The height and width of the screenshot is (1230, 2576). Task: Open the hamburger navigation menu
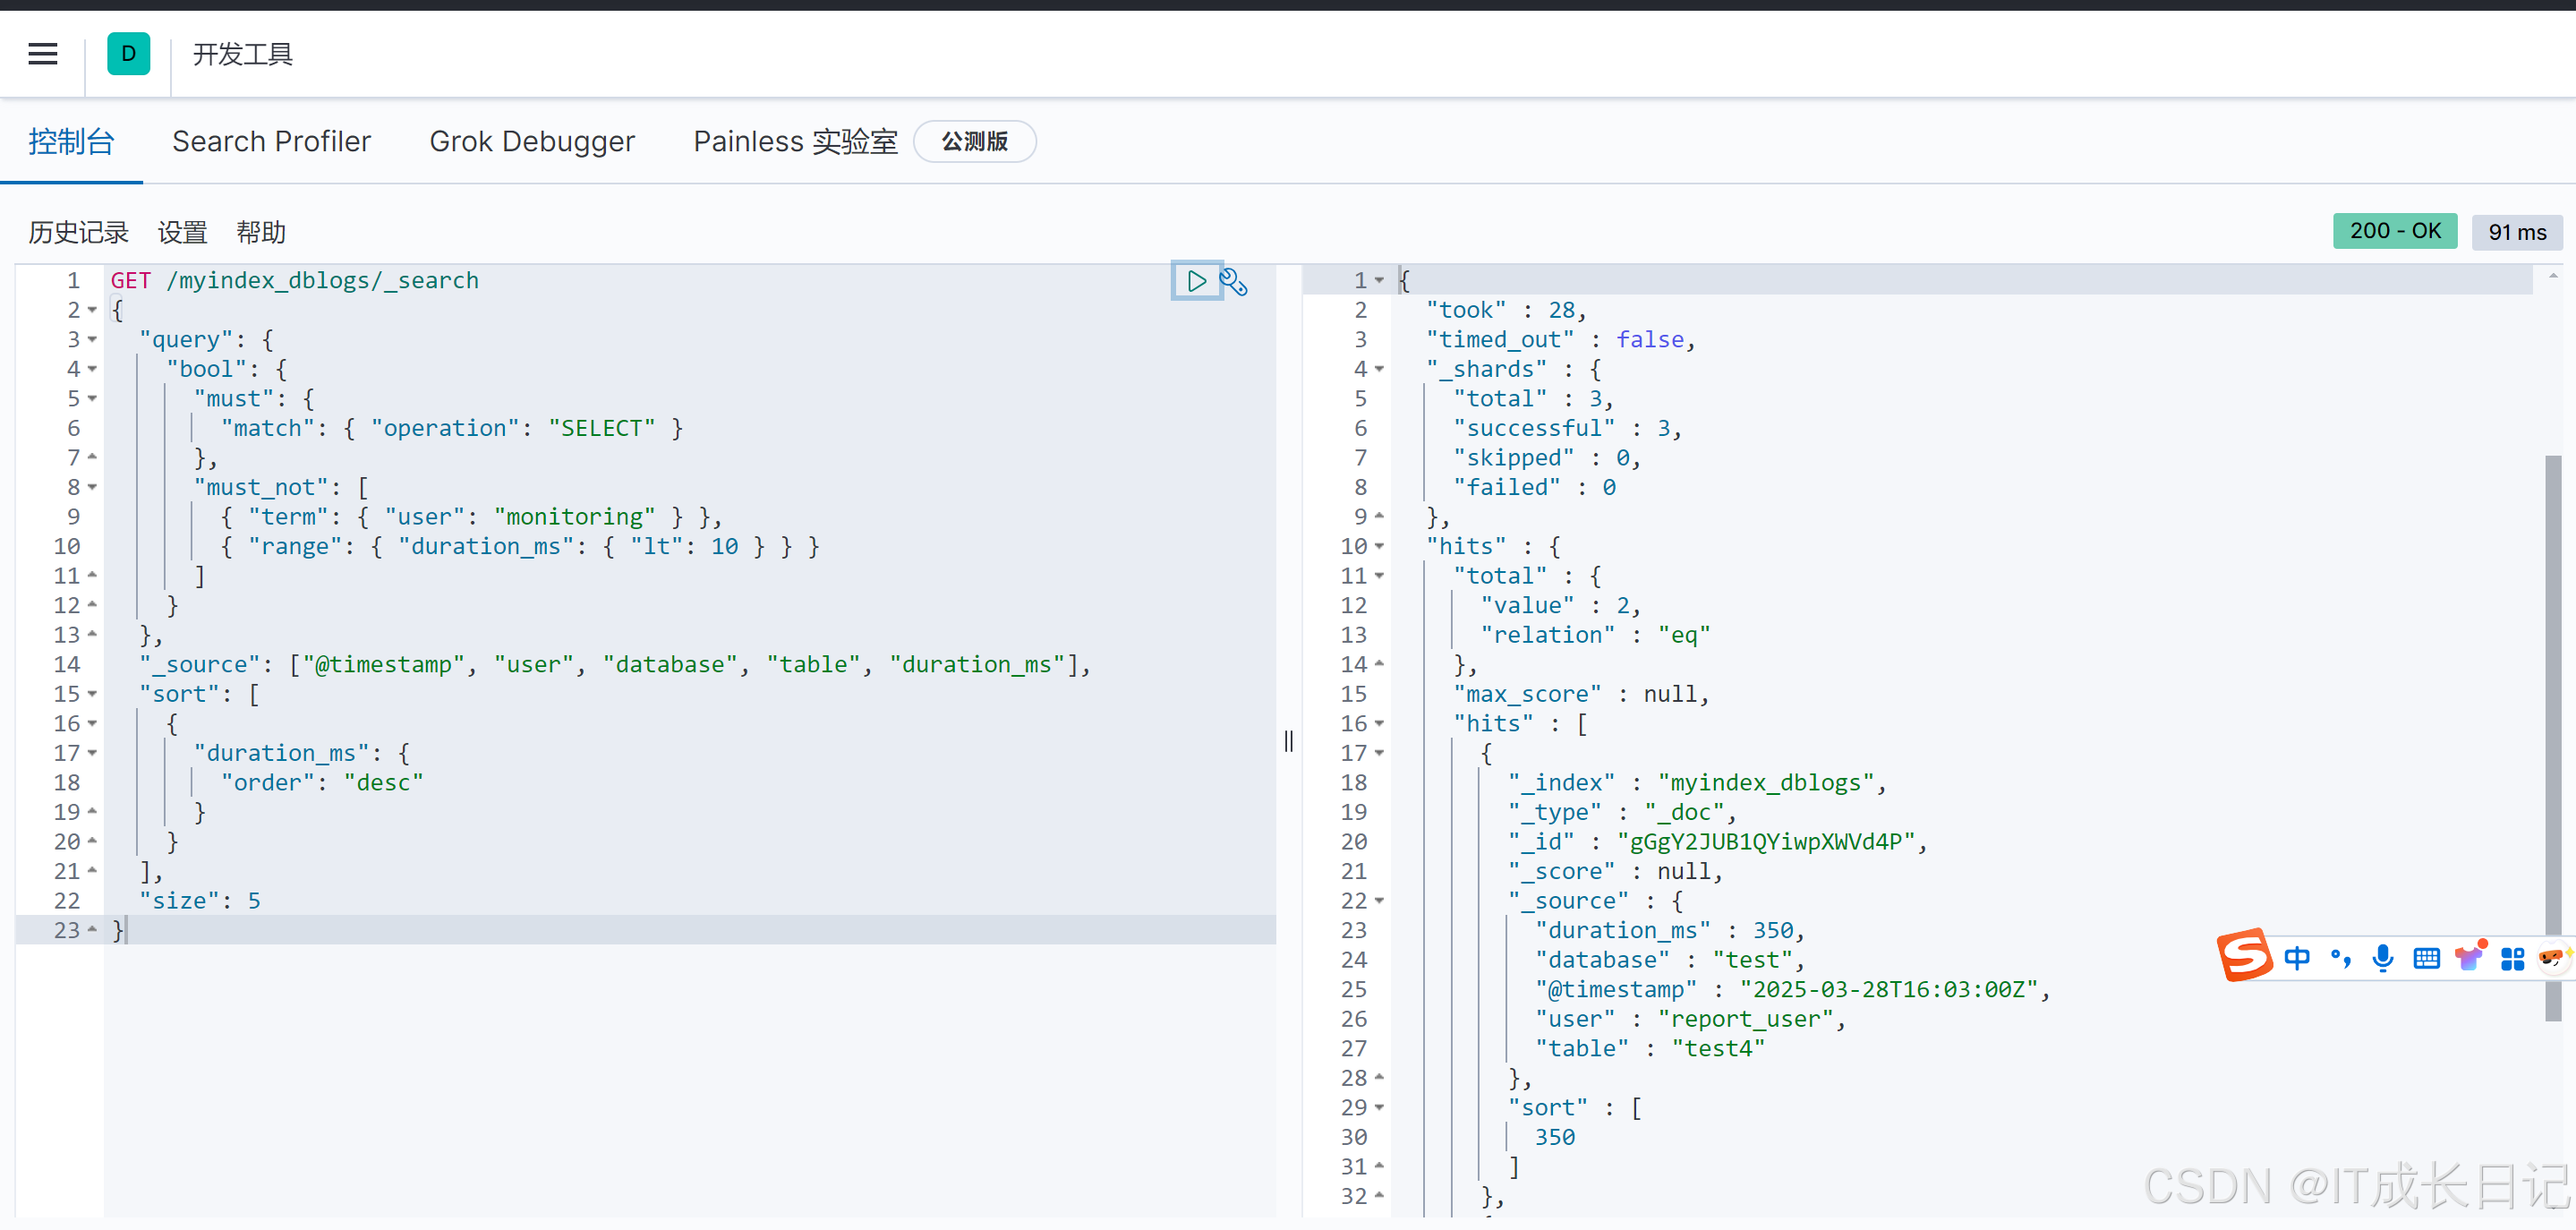coord(43,54)
